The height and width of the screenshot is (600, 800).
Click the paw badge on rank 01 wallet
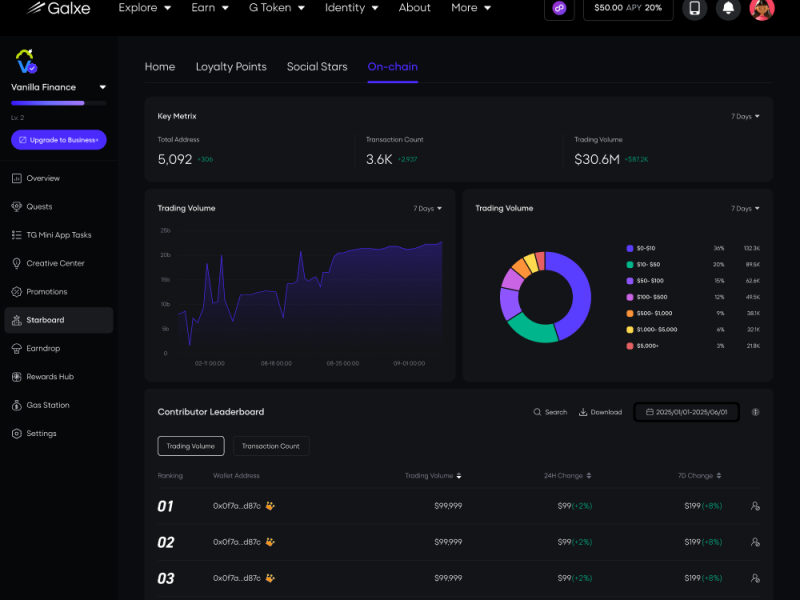(x=270, y=506)
